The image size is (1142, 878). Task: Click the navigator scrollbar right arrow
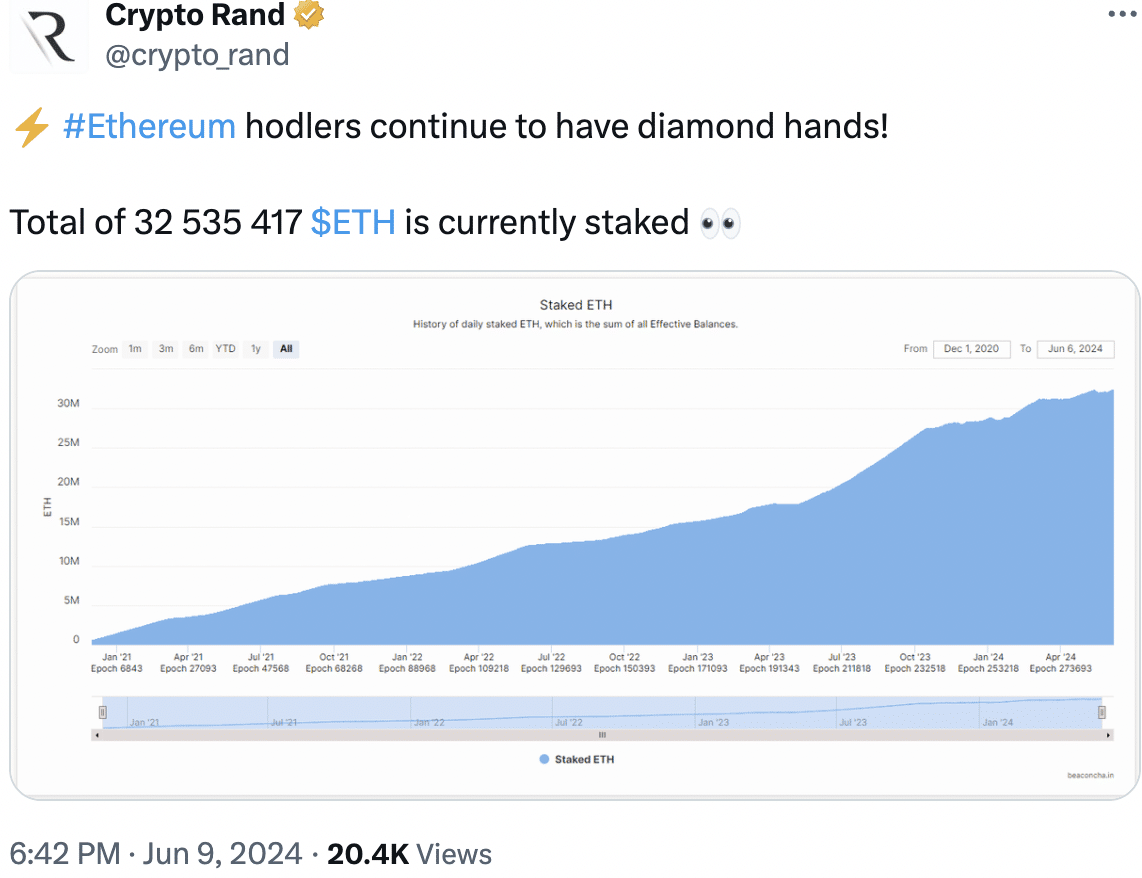[1108, 735]
